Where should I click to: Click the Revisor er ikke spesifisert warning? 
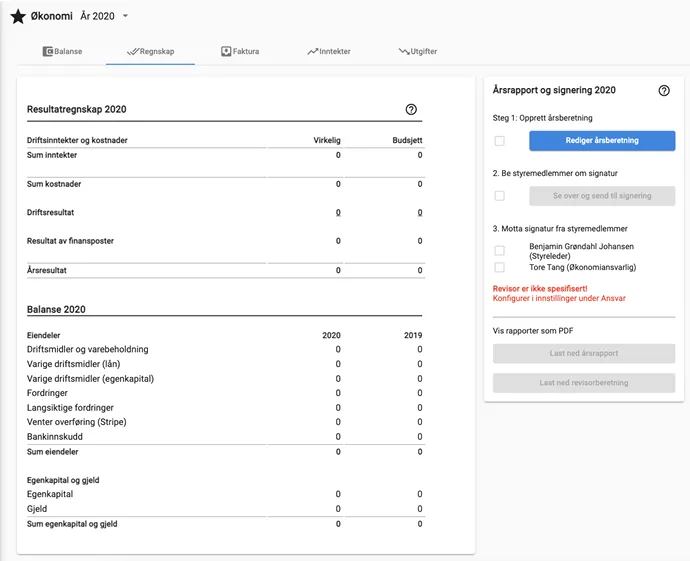pyautogui.click(x=540, y=289)
